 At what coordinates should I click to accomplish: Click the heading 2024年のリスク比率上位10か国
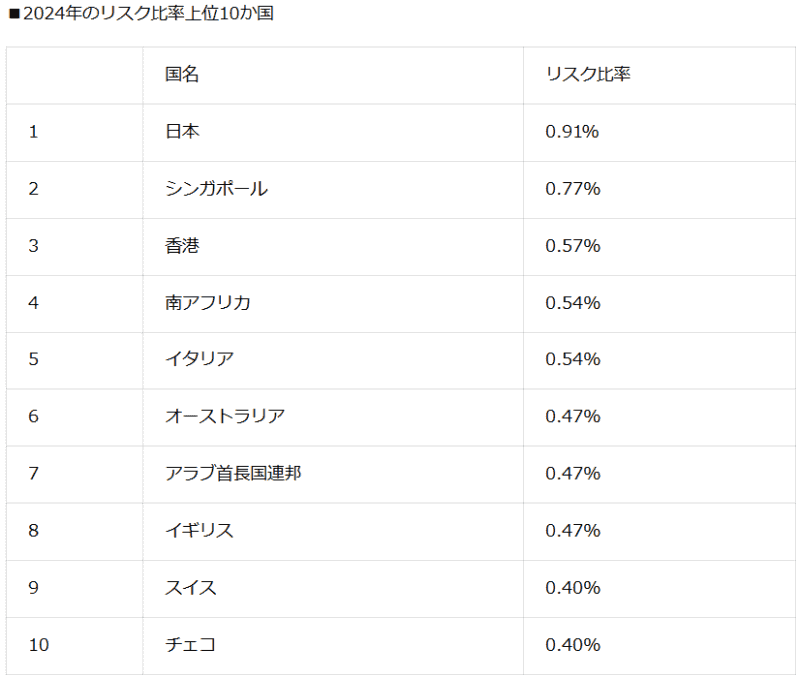[141, 14]
